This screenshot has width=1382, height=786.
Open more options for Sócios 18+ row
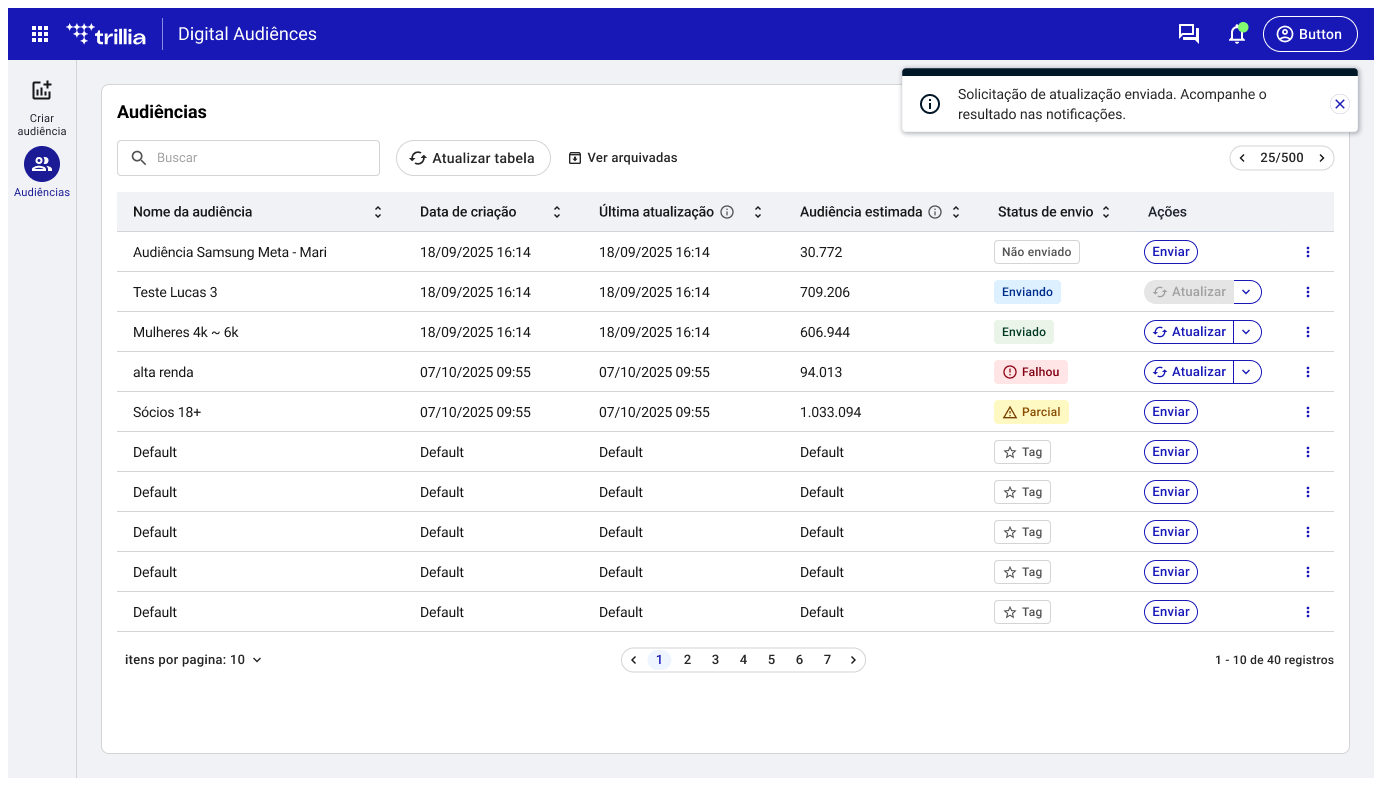click(x=1308, y=412)
